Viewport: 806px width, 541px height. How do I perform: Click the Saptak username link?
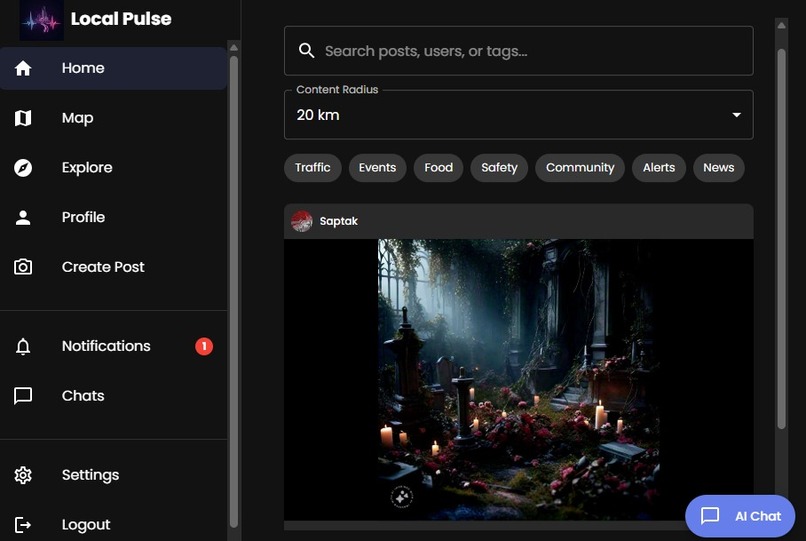pyautogui.click(x=339, y=221)
